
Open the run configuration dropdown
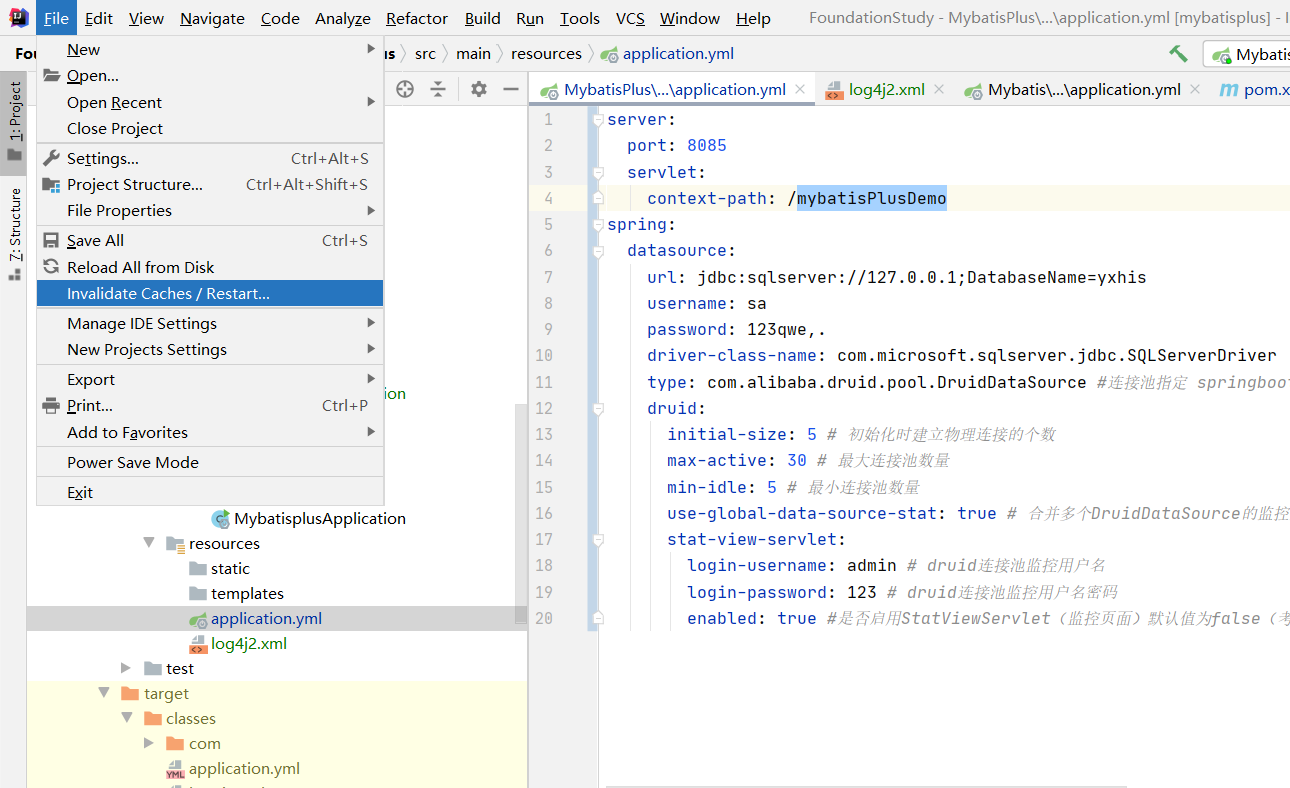click(1247, 54)
